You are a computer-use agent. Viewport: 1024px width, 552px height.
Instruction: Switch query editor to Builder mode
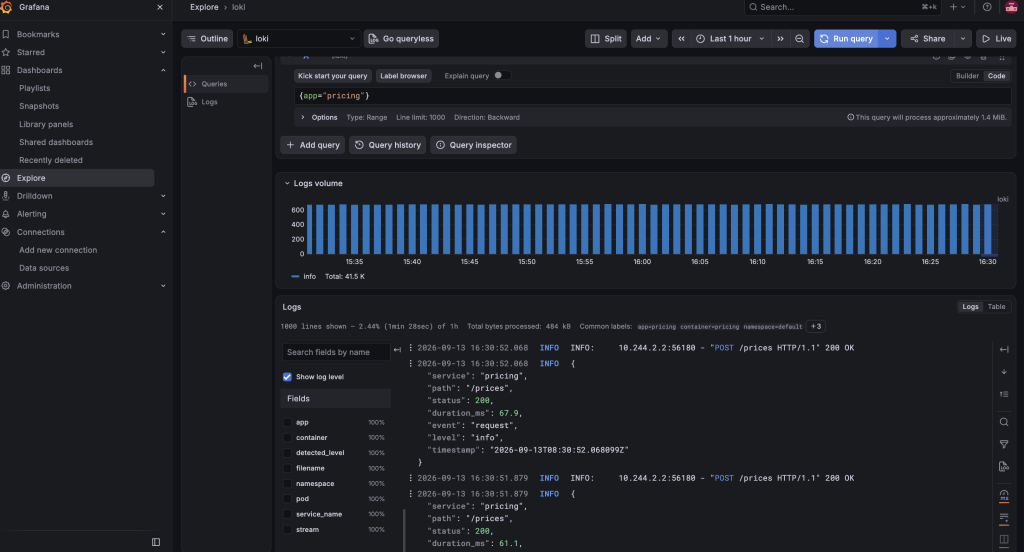point(967,76)
